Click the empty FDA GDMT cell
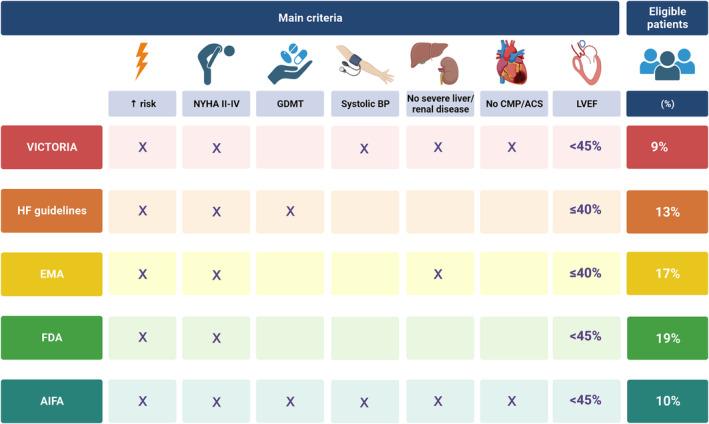This screenshot has width=709, height=424. [x=290, y=337]
